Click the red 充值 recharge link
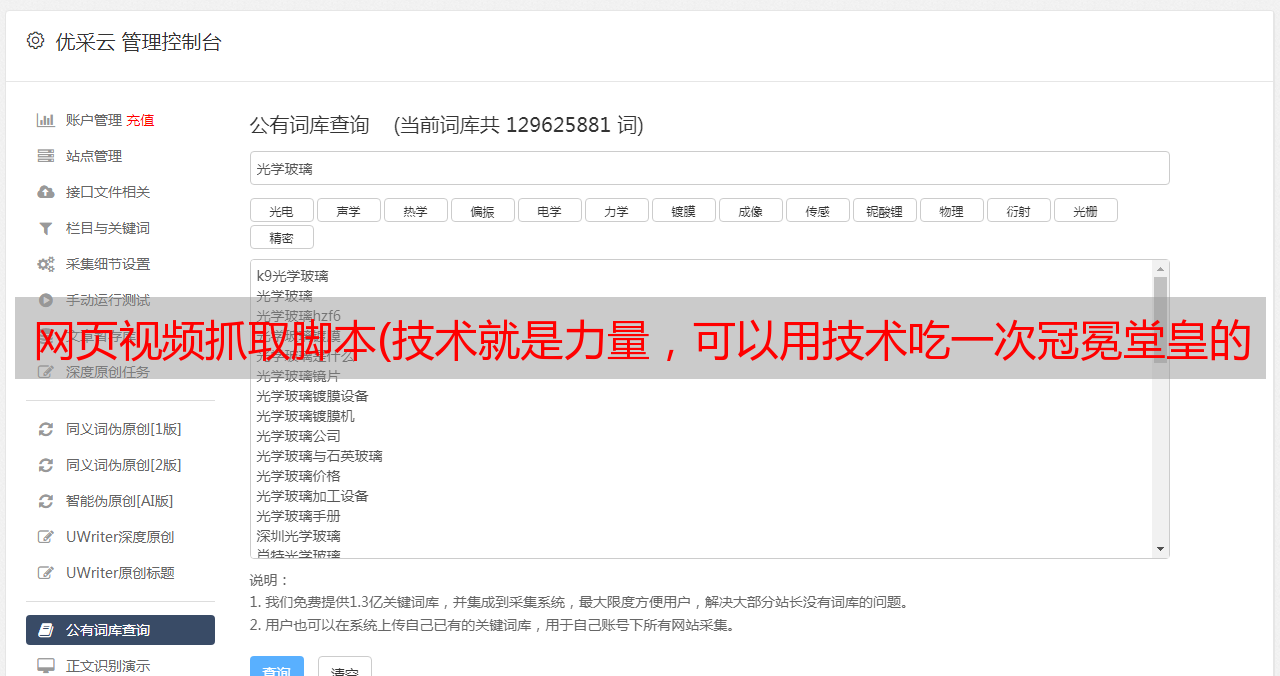 [x=140, y=120]
